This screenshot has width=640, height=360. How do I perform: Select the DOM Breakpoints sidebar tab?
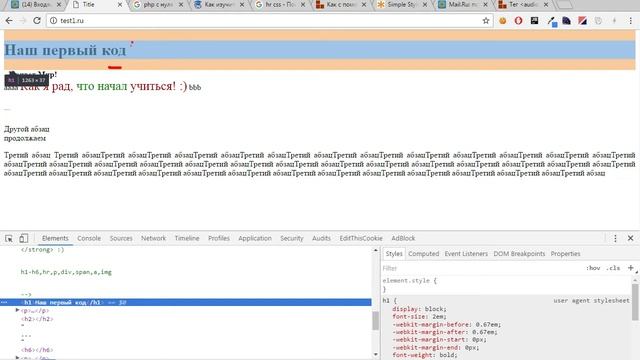tap(519, 253)
